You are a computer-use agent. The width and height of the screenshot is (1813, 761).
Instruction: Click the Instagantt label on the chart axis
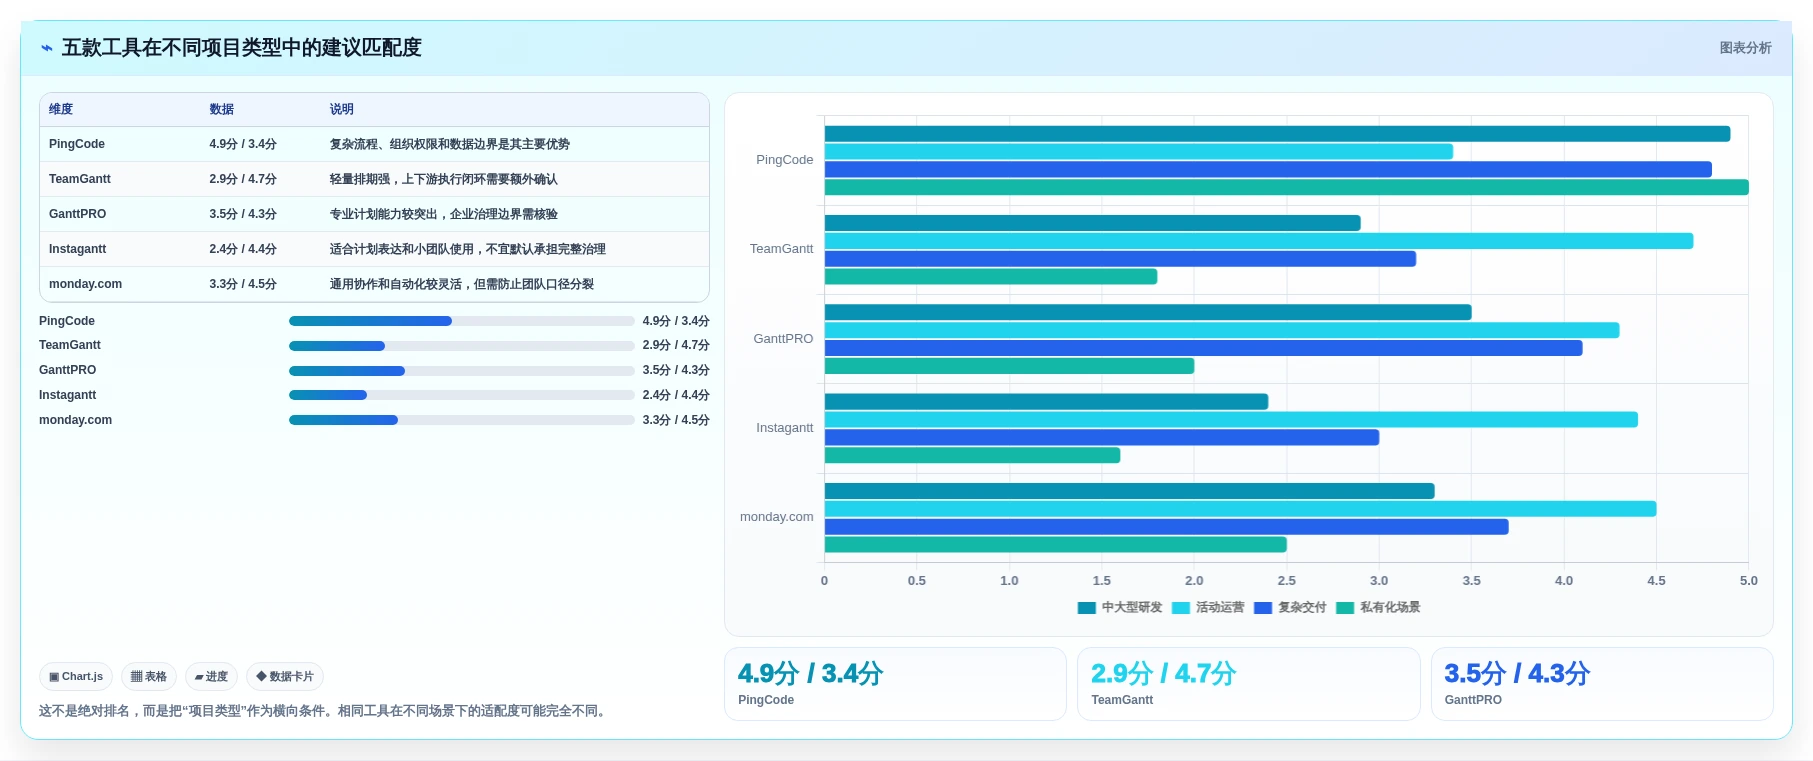click(x=785, y=428)
